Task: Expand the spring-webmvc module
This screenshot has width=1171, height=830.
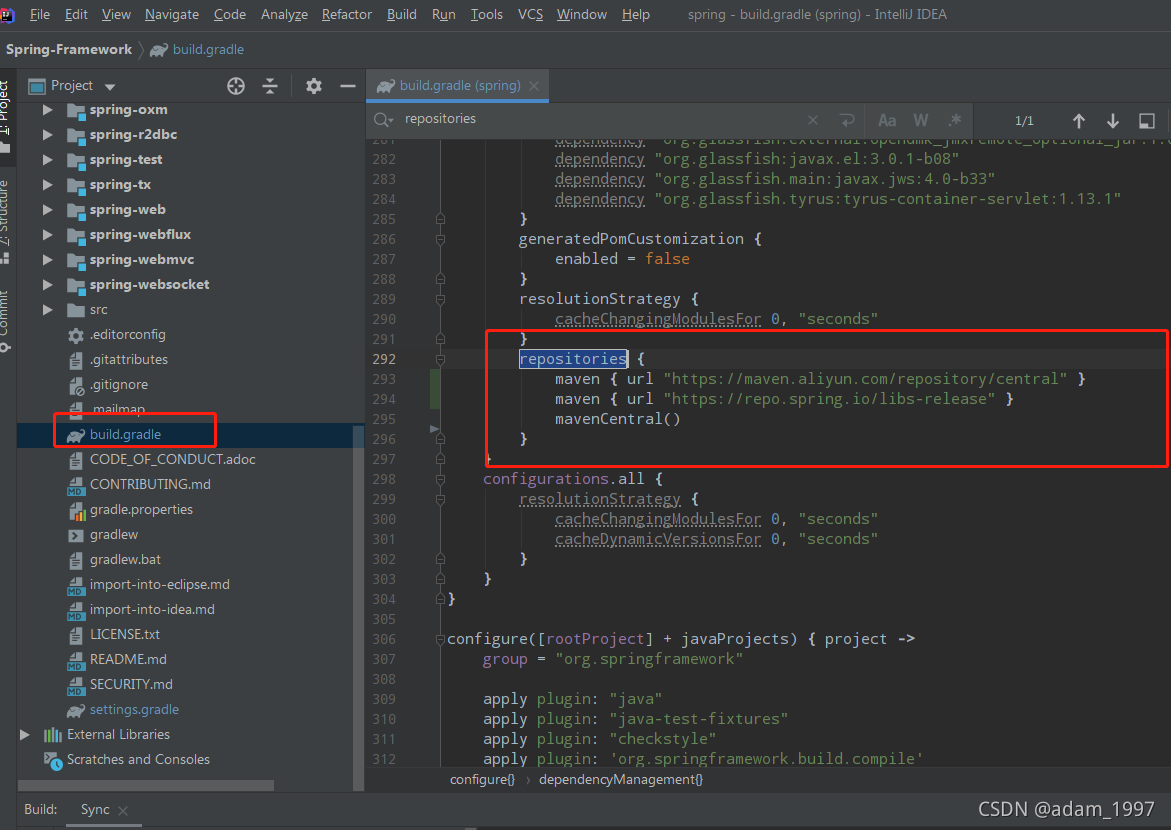Action: 48,260
